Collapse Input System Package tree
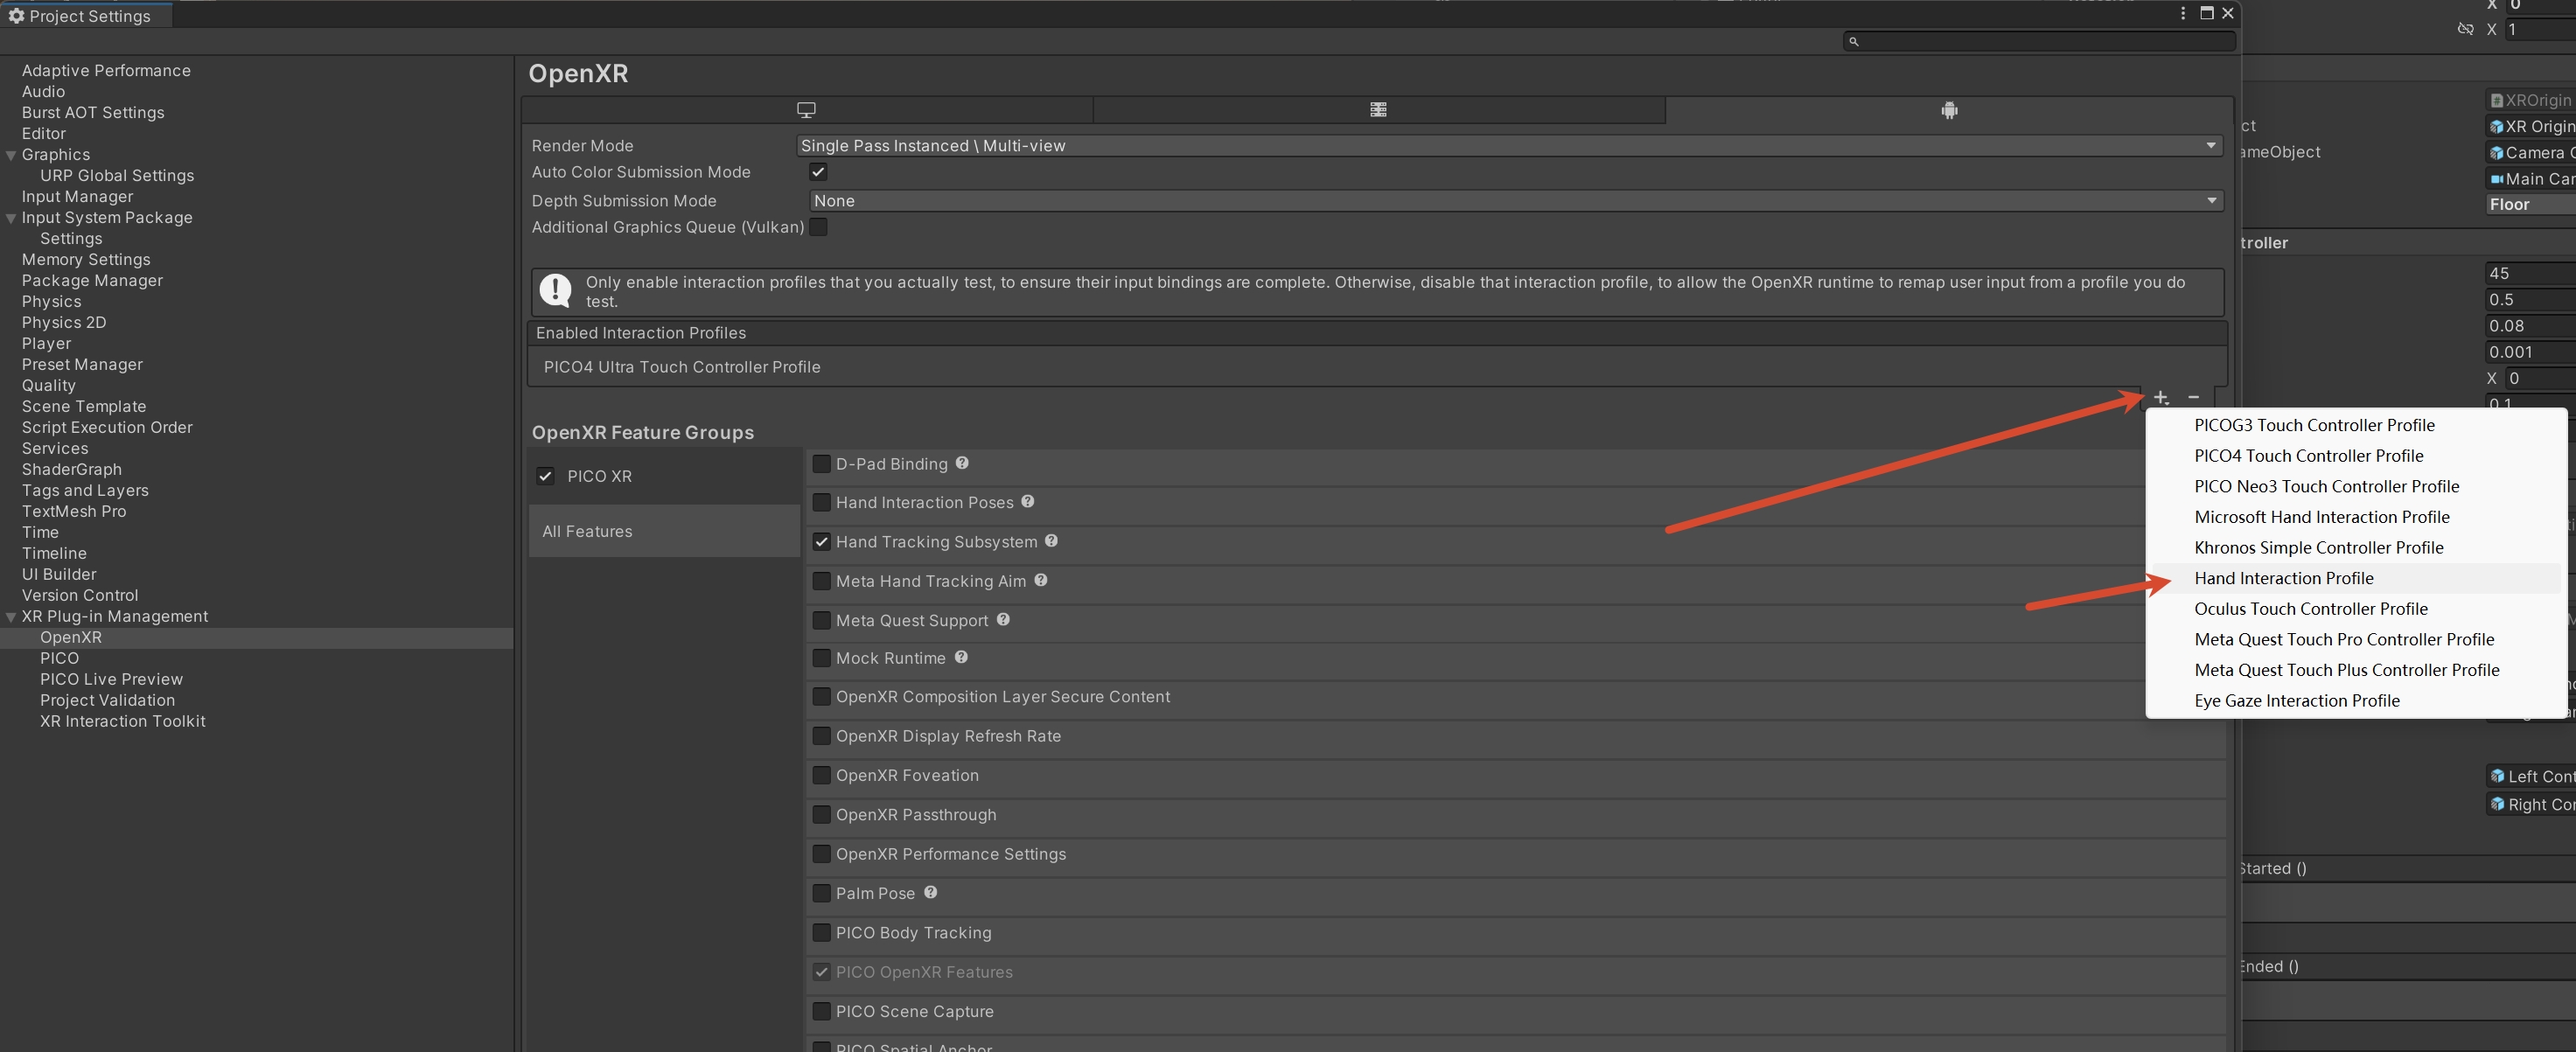The width and height of the screenshot is (2576, 1052). coord(11,218)
